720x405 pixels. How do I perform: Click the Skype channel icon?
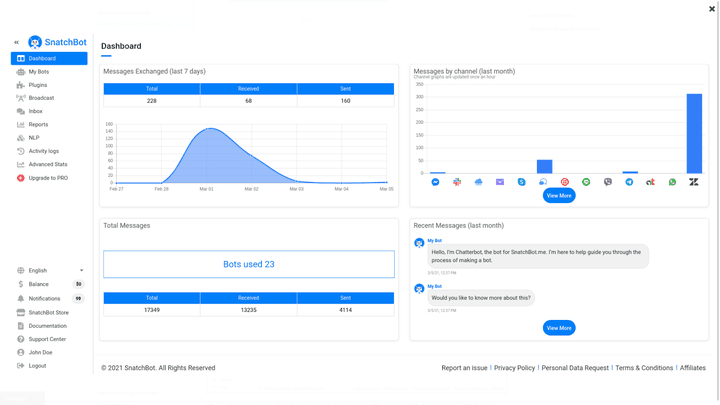point(522,182)
